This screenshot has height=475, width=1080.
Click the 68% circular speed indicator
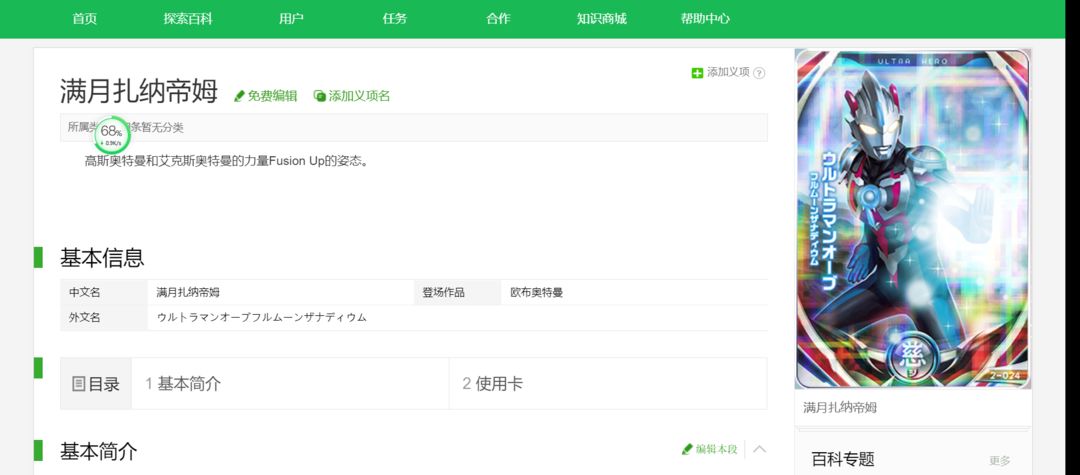click(112, 135)
